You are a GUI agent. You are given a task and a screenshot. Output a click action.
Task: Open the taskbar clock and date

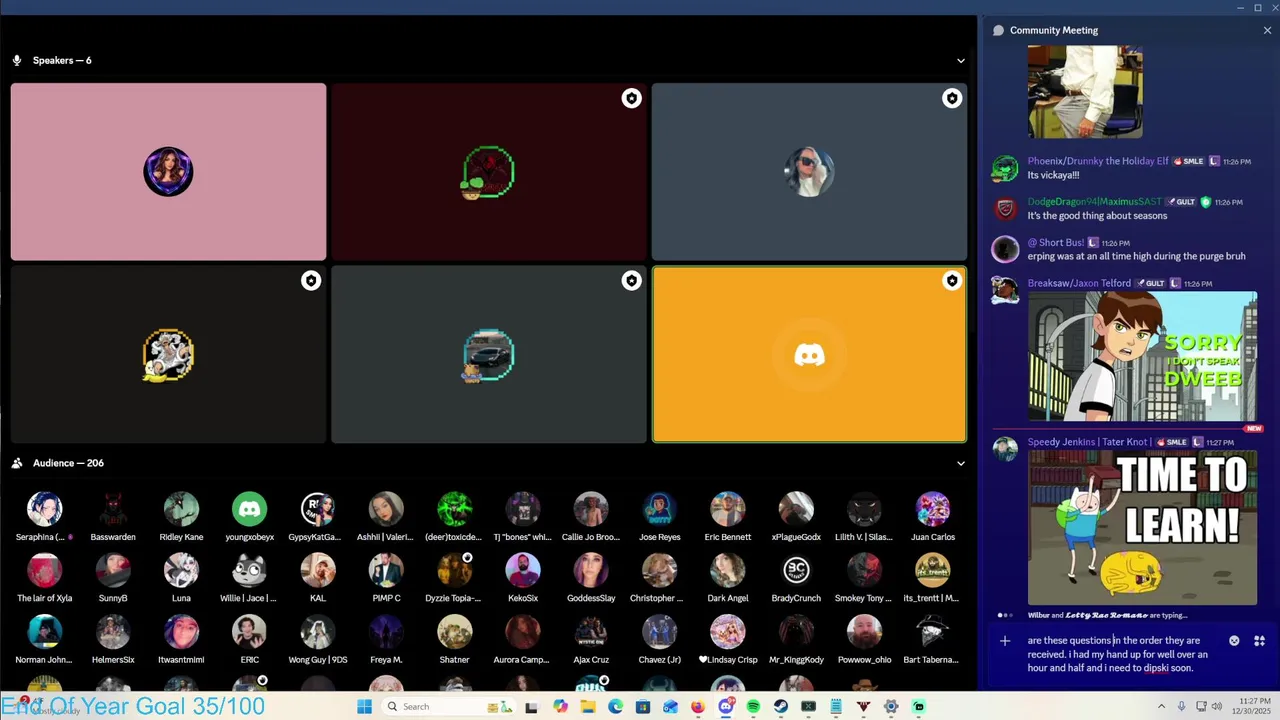(1253, 707)
